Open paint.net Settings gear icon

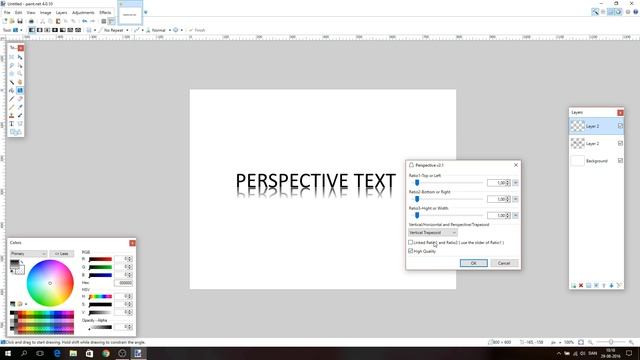(628, 12)
